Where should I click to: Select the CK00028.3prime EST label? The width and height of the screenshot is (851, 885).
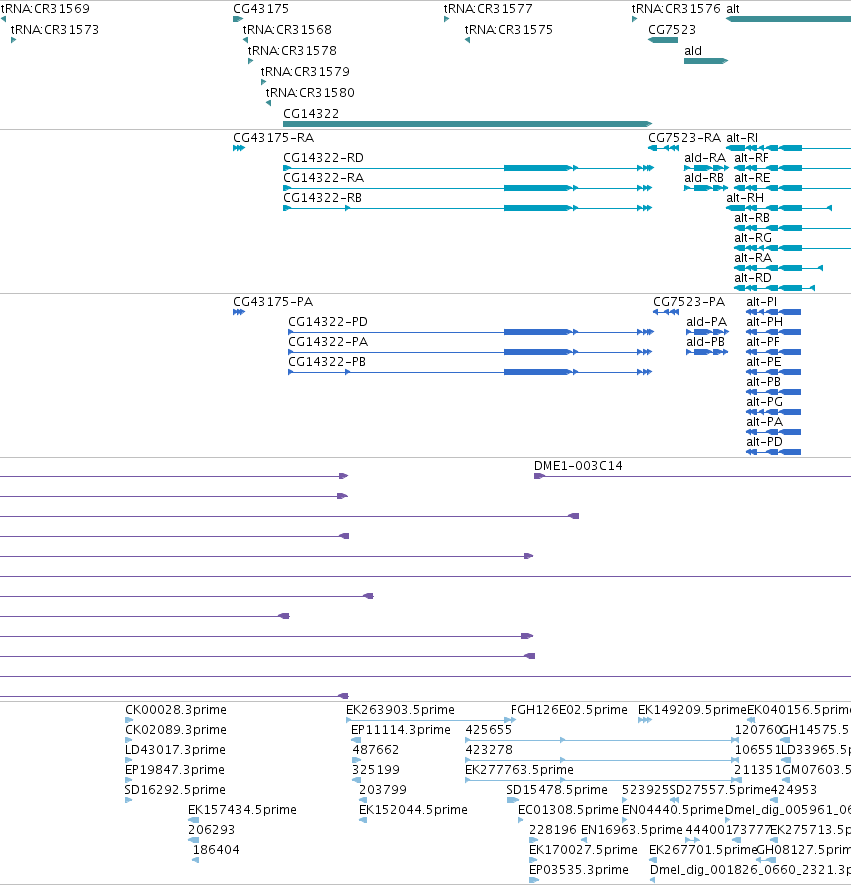point(176,710)
